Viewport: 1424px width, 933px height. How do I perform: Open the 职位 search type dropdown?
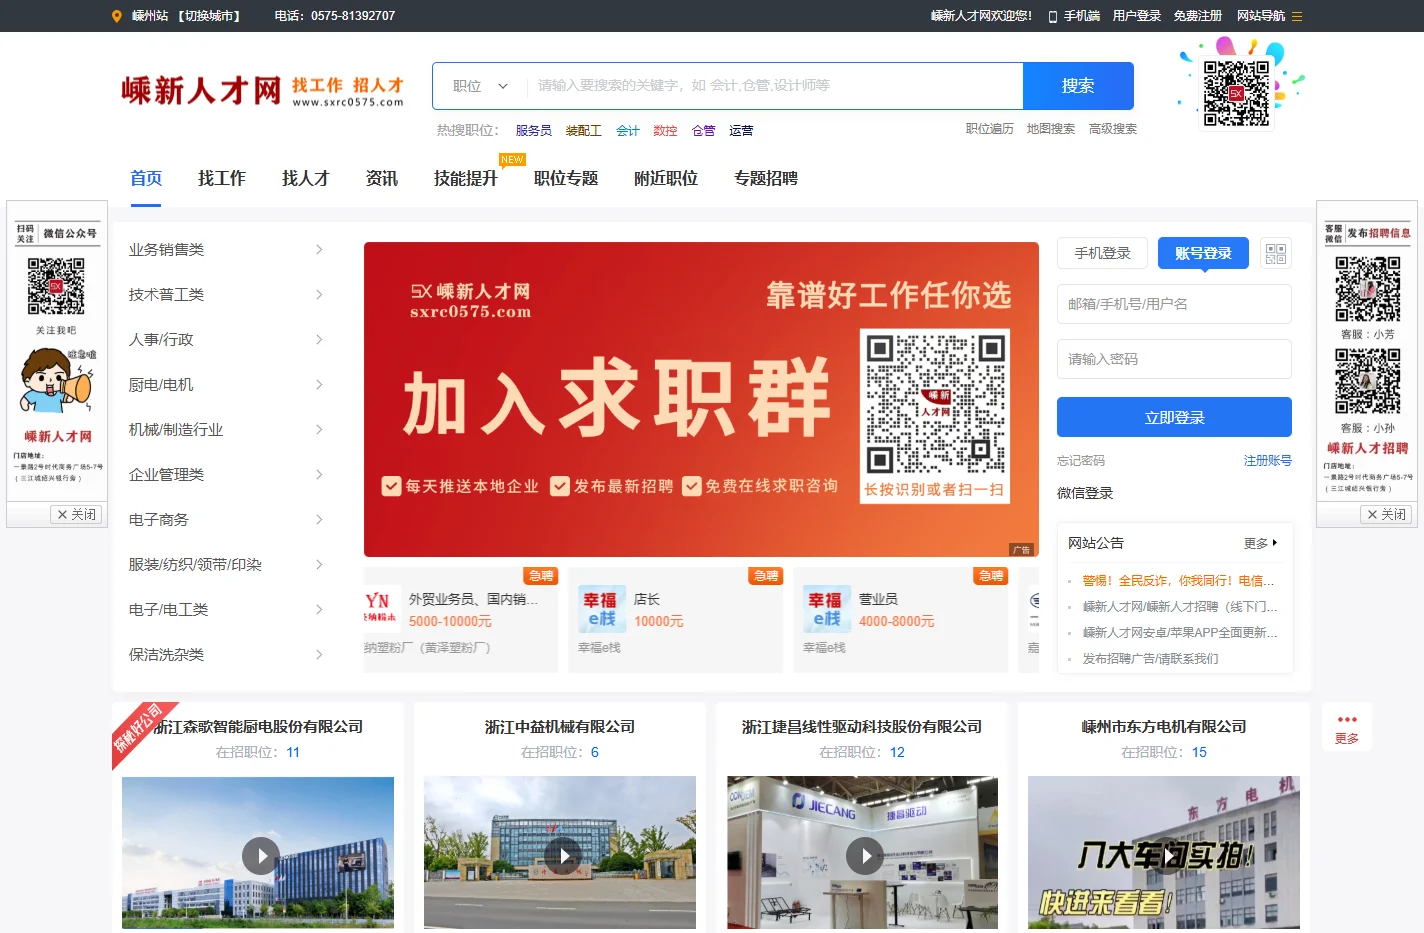pyautogui.click(x=480, y=86)
